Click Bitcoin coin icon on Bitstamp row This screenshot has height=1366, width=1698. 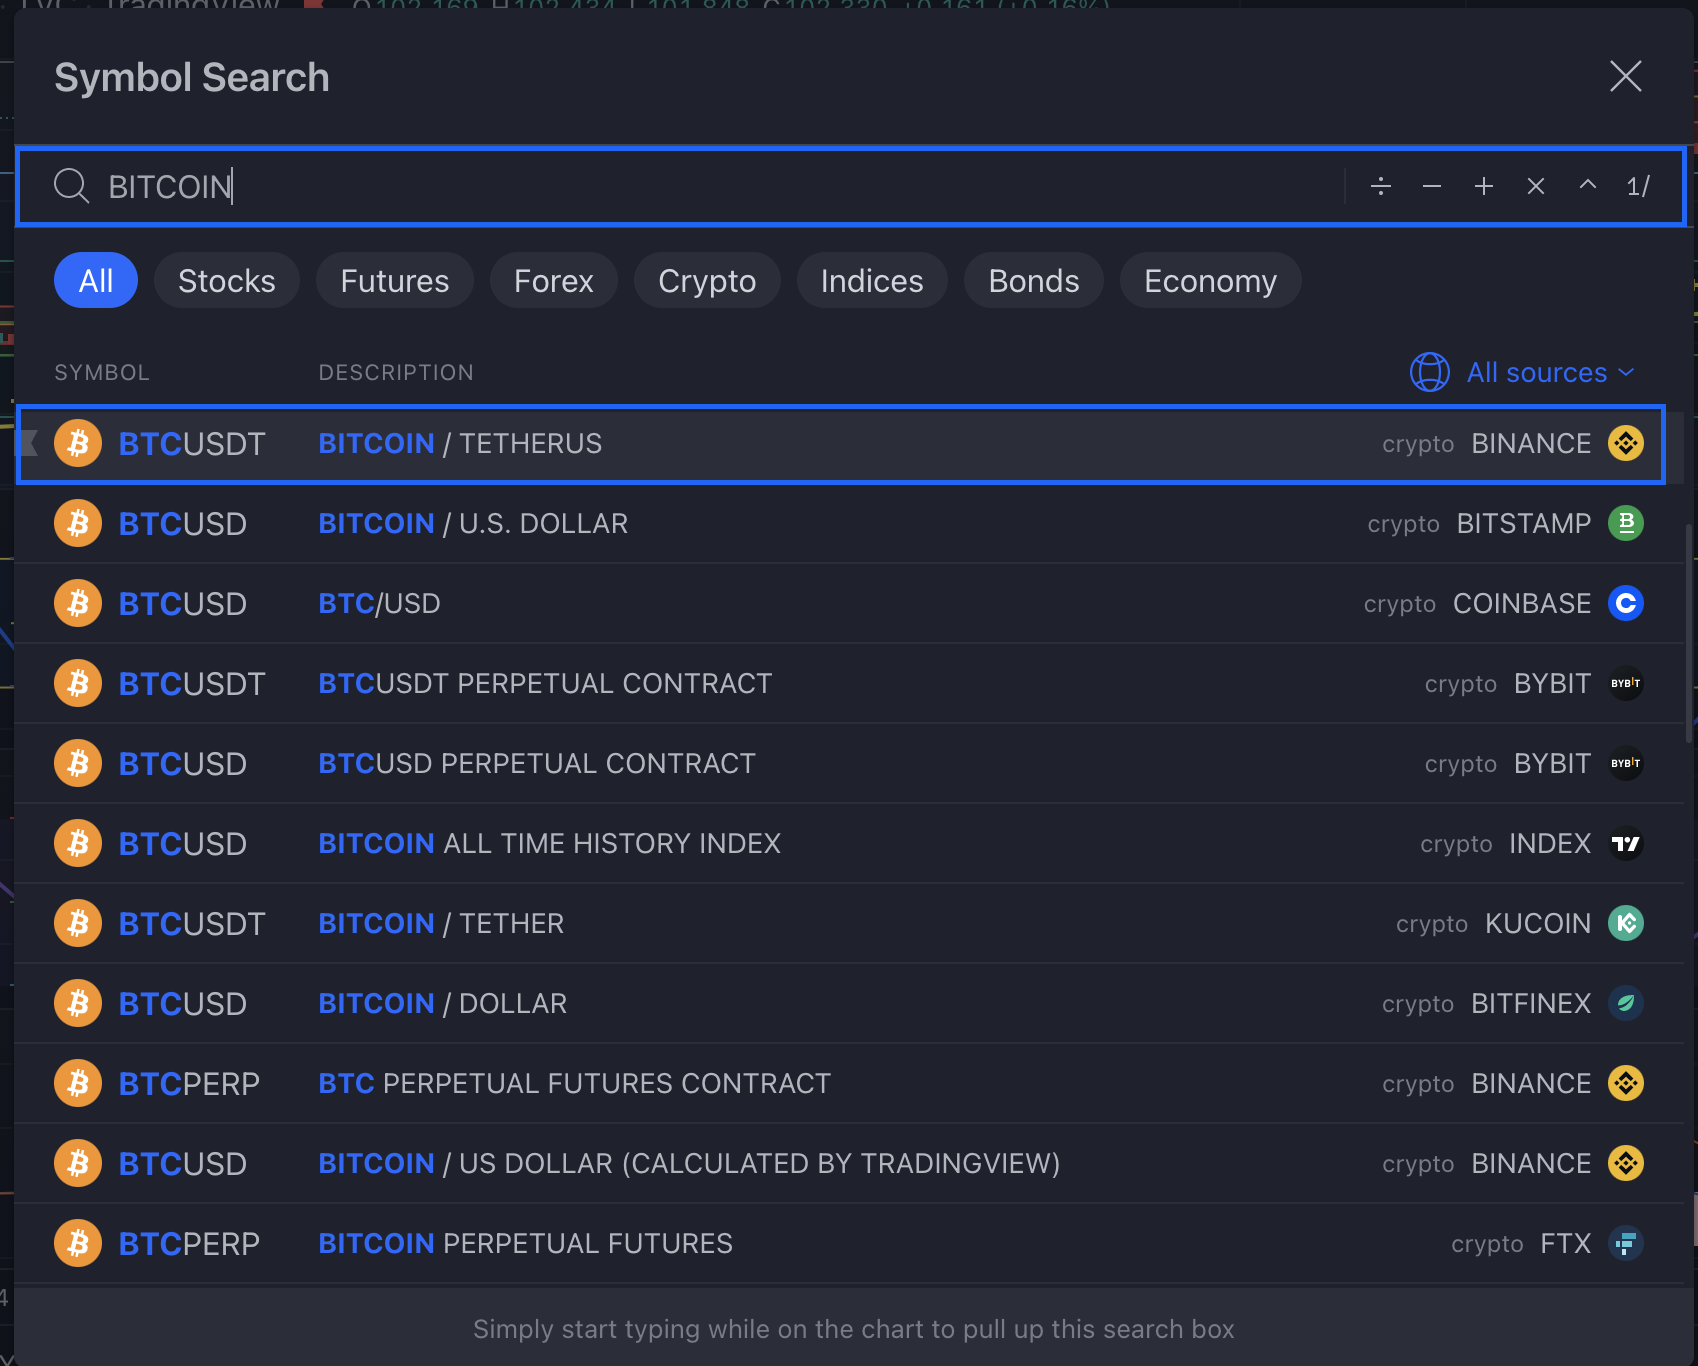(78, 523)
